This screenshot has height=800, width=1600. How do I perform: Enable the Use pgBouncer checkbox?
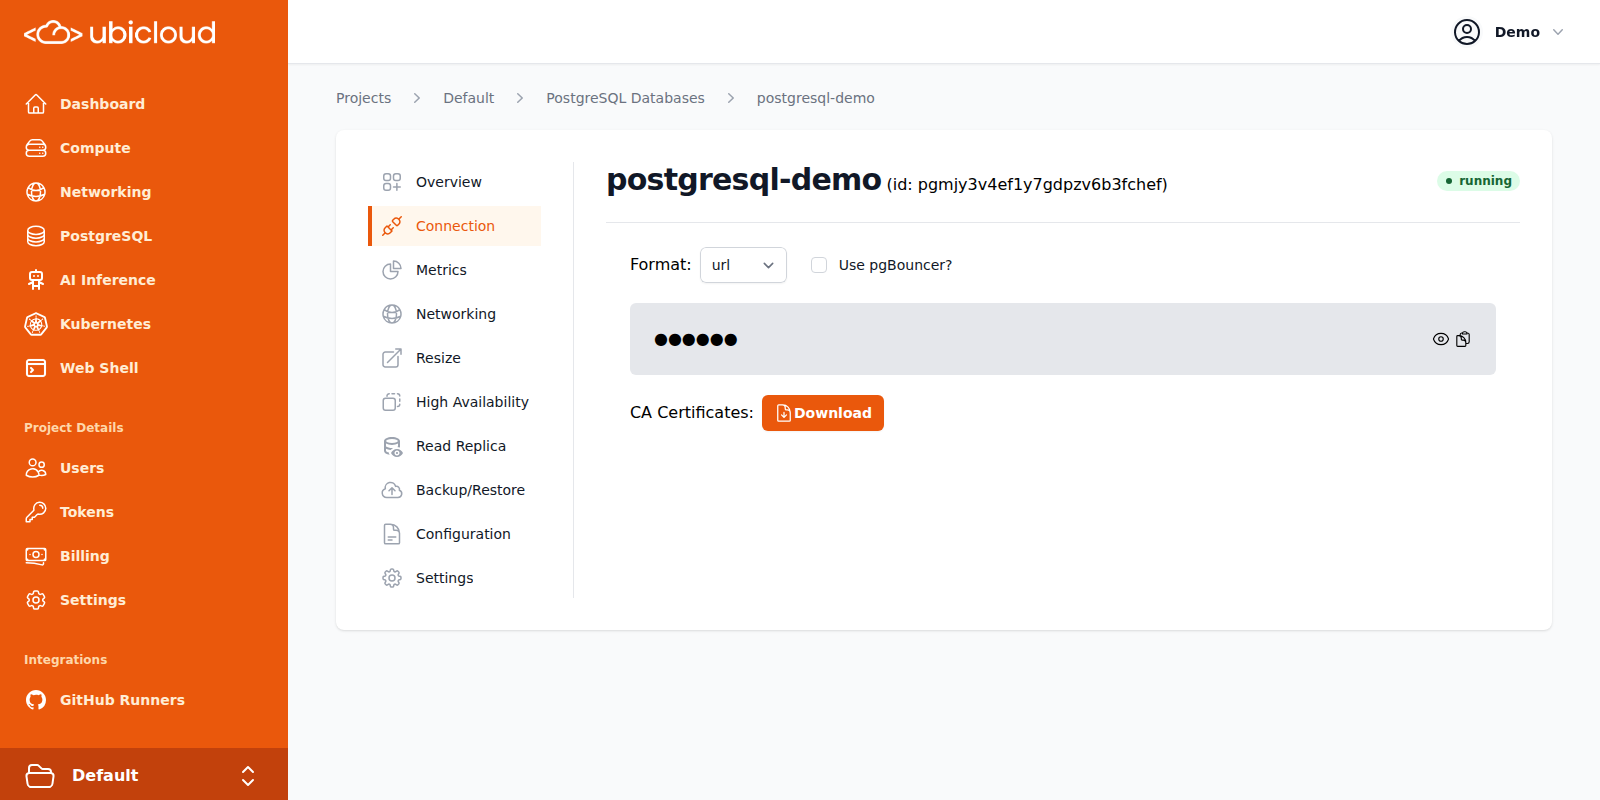click(819, 265)
